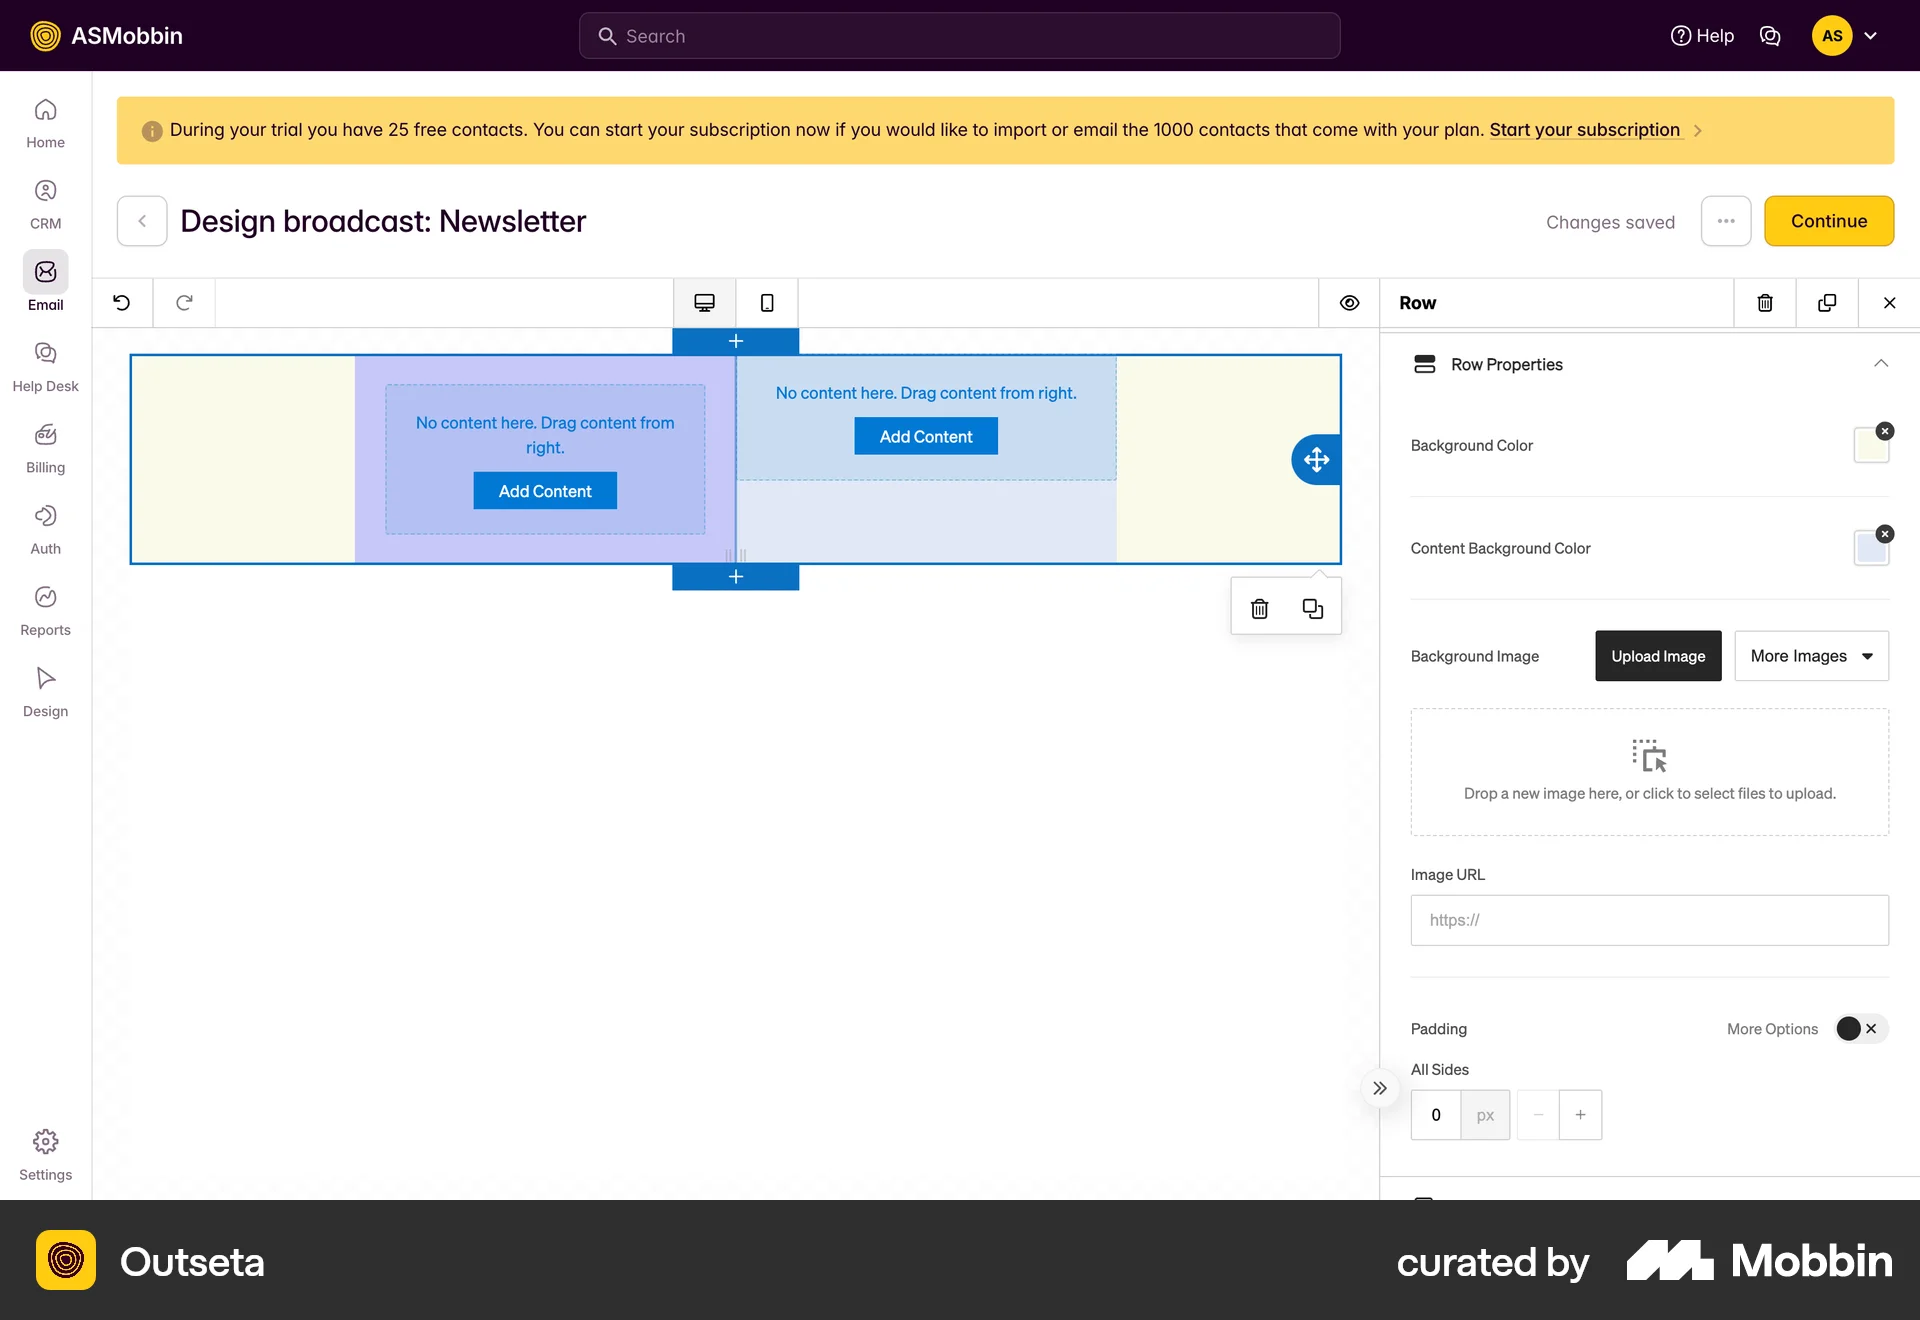
Task: Open the More Images dropdown
Action: coord(1812,656)
